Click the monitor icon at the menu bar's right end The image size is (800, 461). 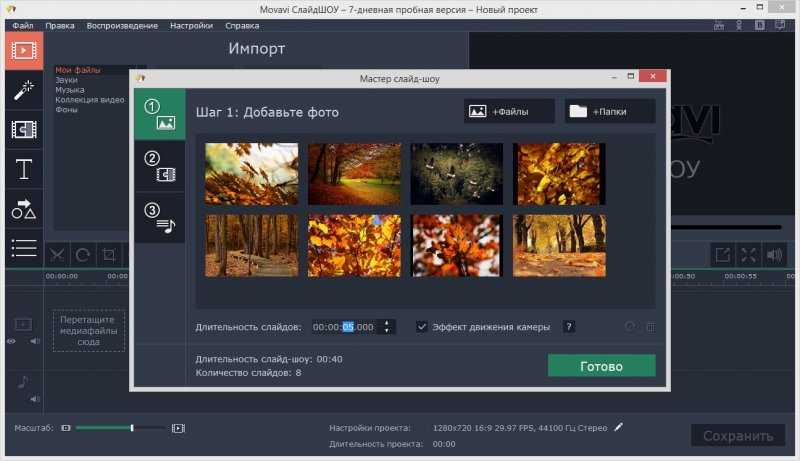click(780, 25)
